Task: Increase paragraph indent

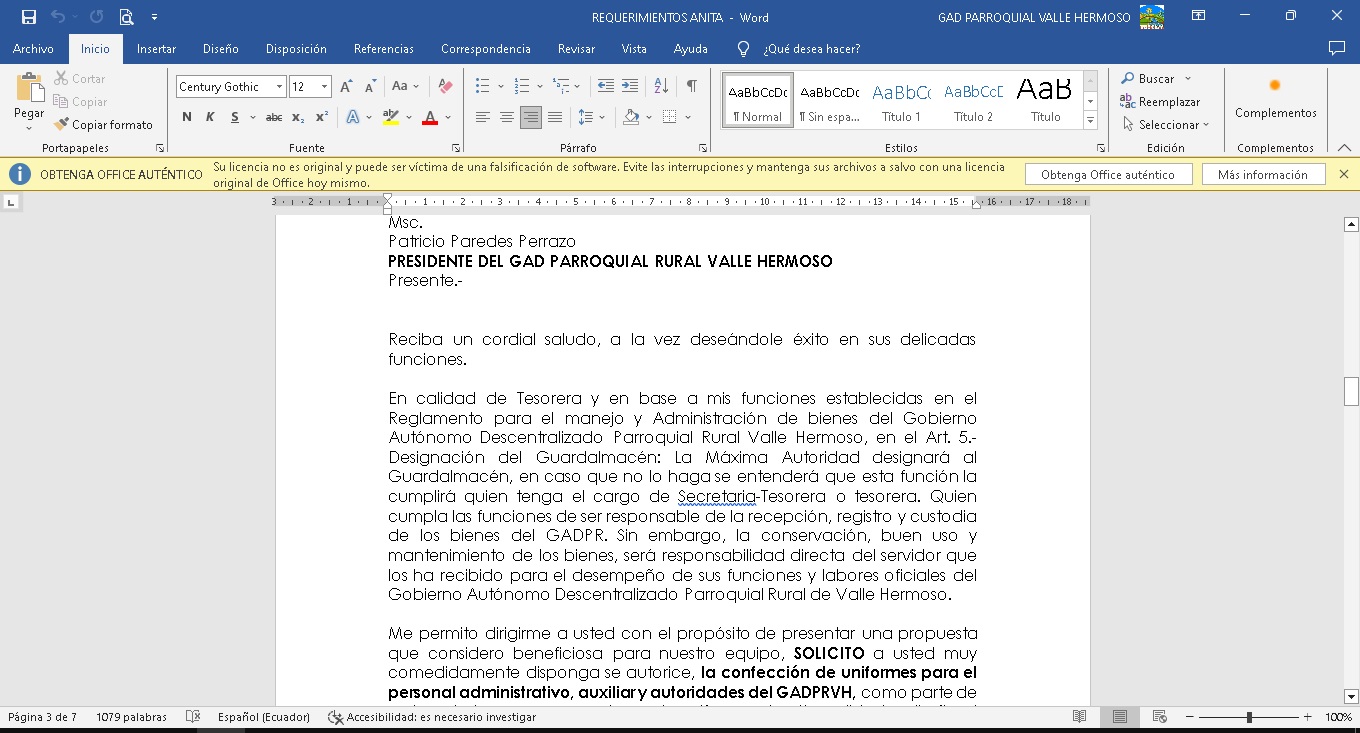Action: click(630, 87)
